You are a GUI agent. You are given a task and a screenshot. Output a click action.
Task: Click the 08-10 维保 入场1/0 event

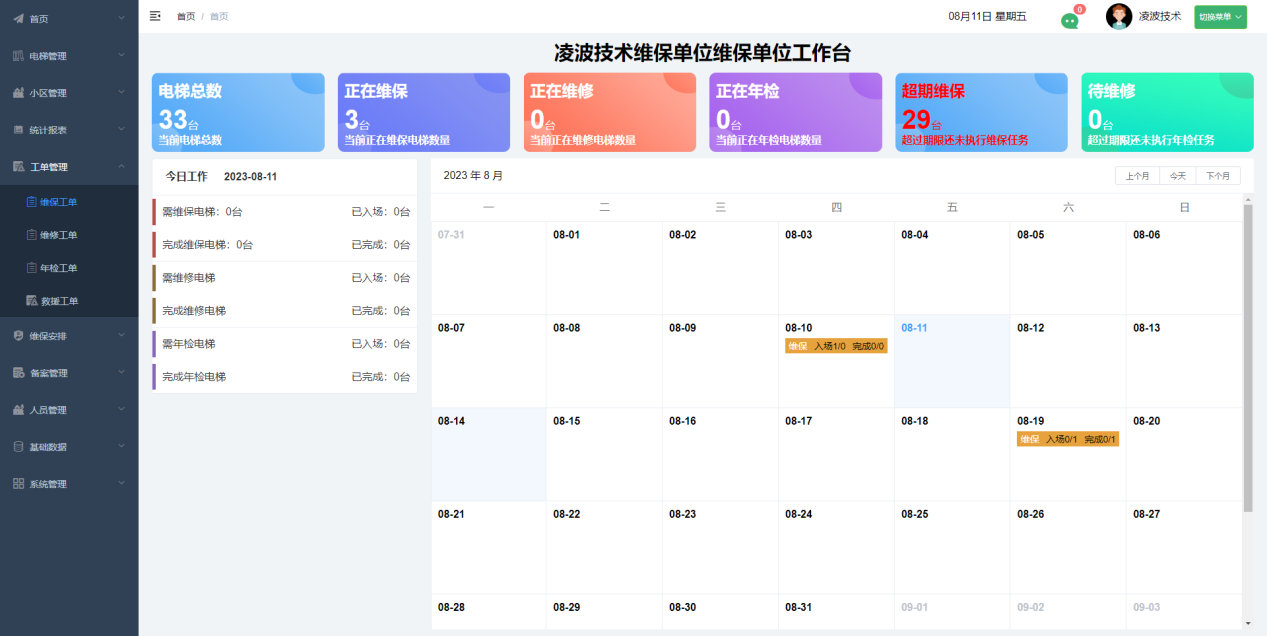[836, 346]
